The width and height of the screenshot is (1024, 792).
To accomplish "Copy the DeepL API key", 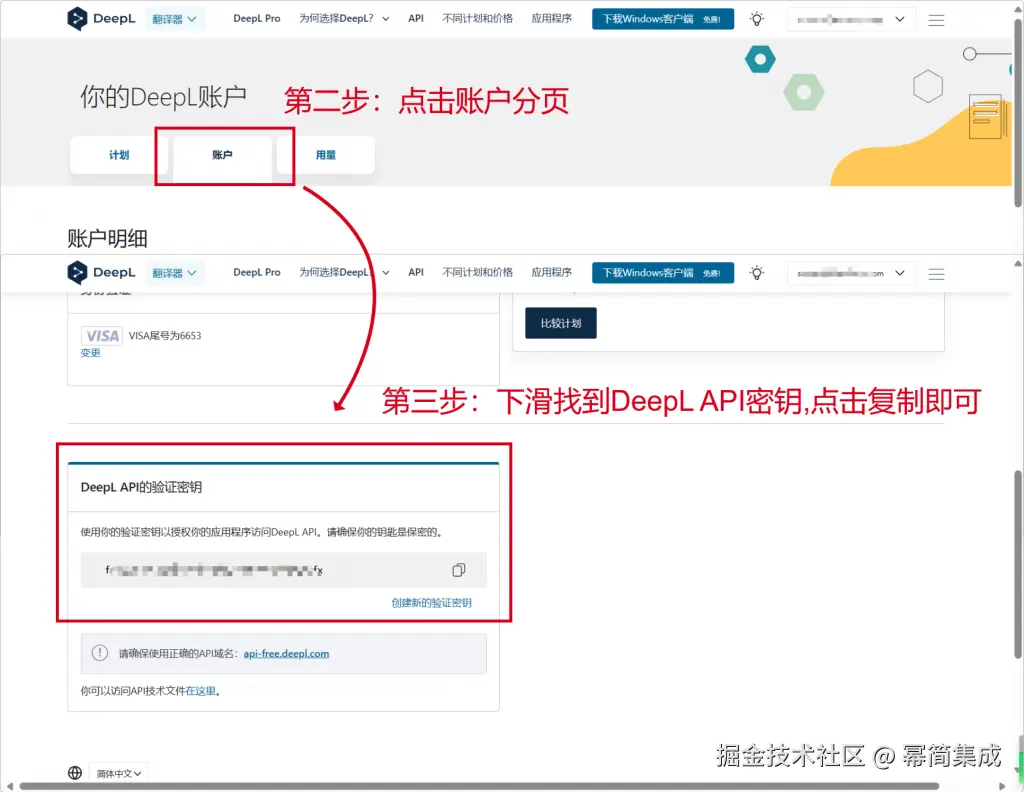I will tap(458, 570).
